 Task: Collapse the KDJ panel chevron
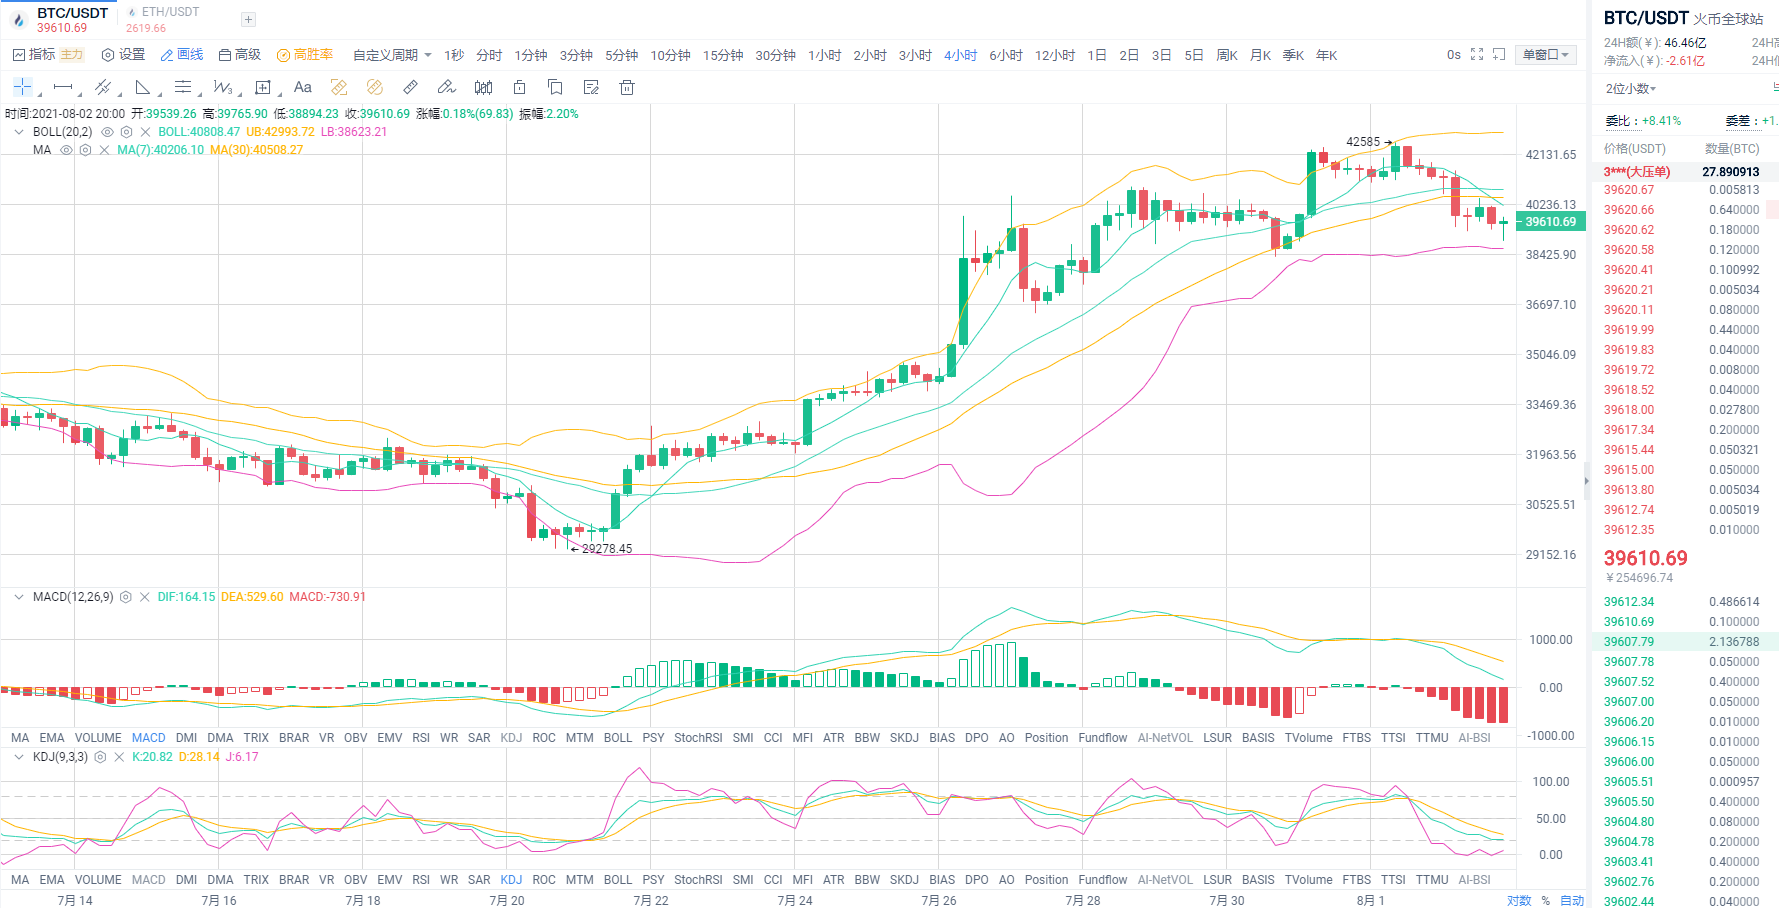[18, 757]
